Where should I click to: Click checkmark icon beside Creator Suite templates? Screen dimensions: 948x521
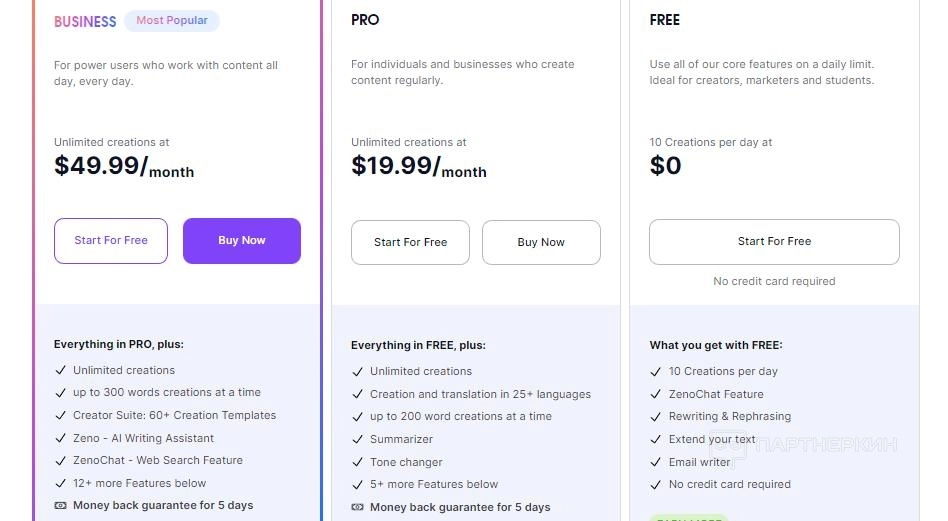(60, 415)
